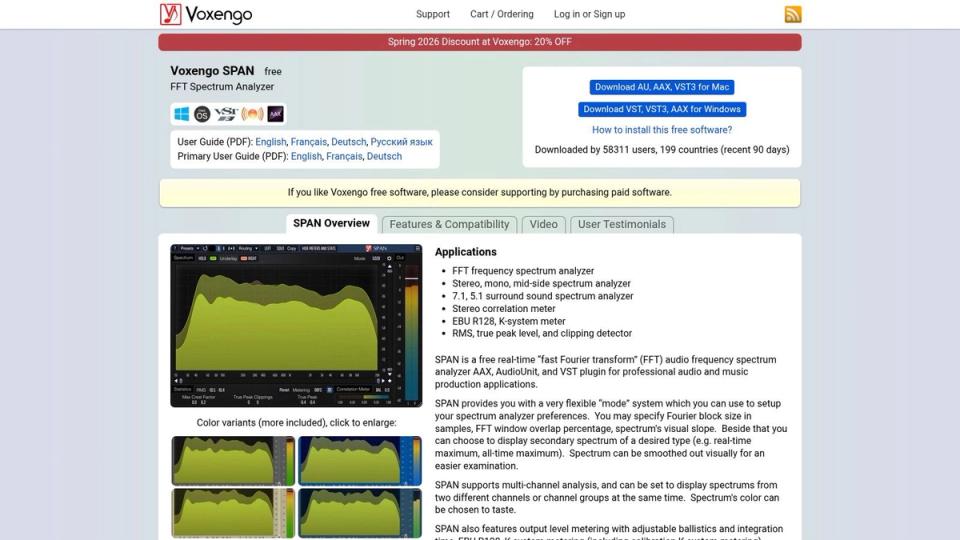Open the Deutsch Primary User Guide
Viewport: 960px width, 540px height.
point(384,156)
